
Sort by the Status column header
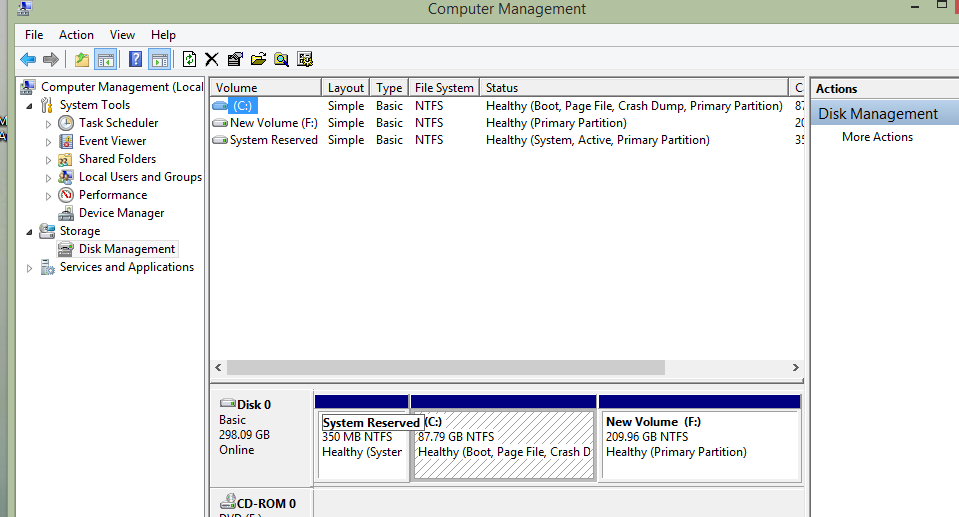click(x=634, y=87)
